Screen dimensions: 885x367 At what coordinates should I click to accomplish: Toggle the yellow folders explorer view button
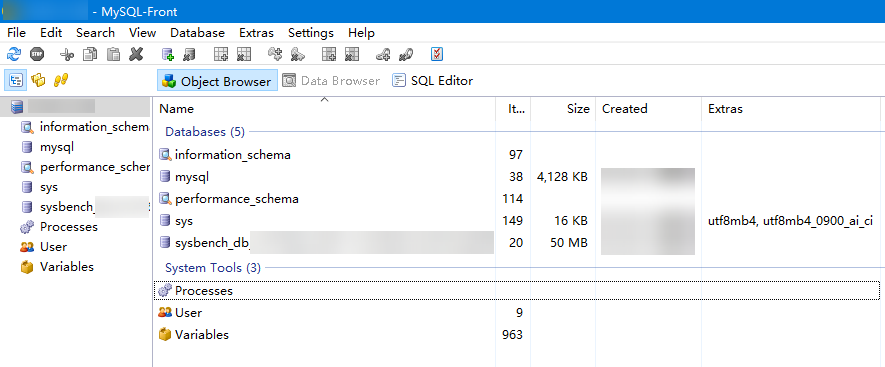[38, 80]
